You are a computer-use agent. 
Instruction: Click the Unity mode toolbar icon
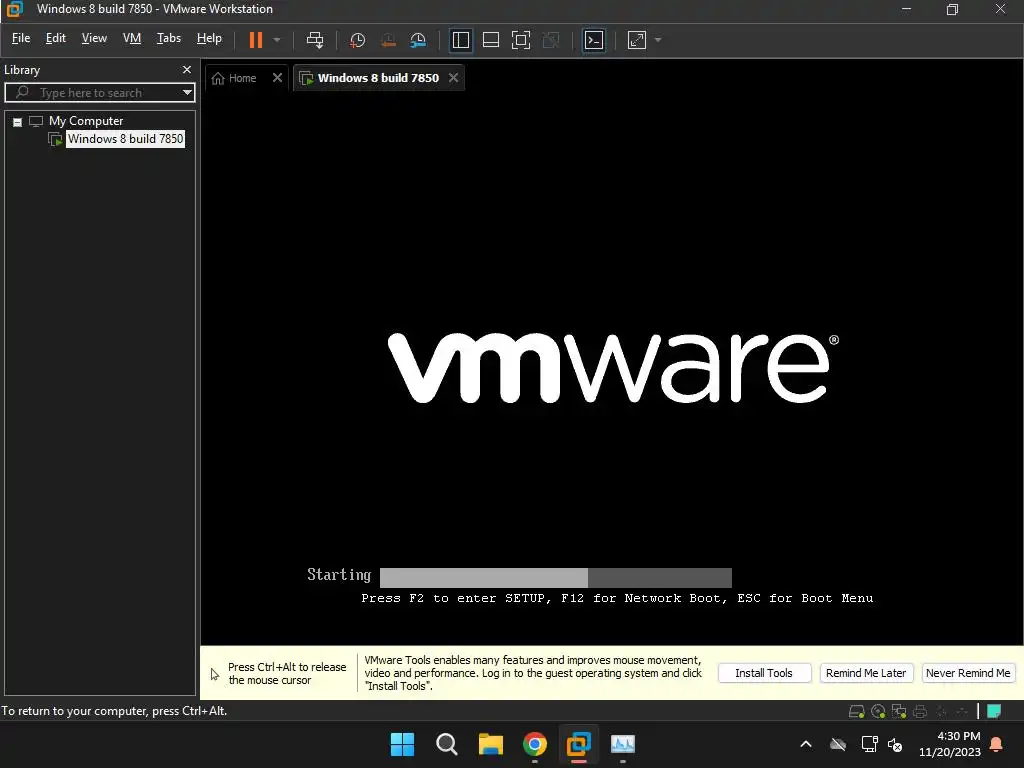tap(551, 40)
